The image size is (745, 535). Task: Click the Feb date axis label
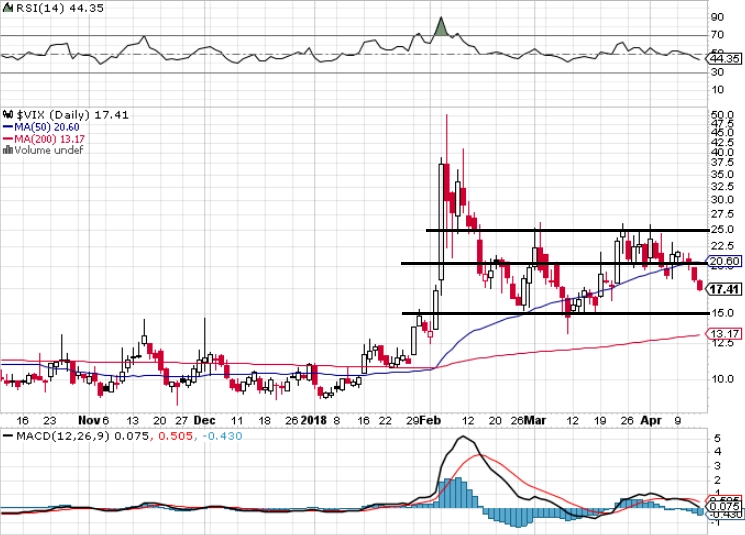pos(430,420)
